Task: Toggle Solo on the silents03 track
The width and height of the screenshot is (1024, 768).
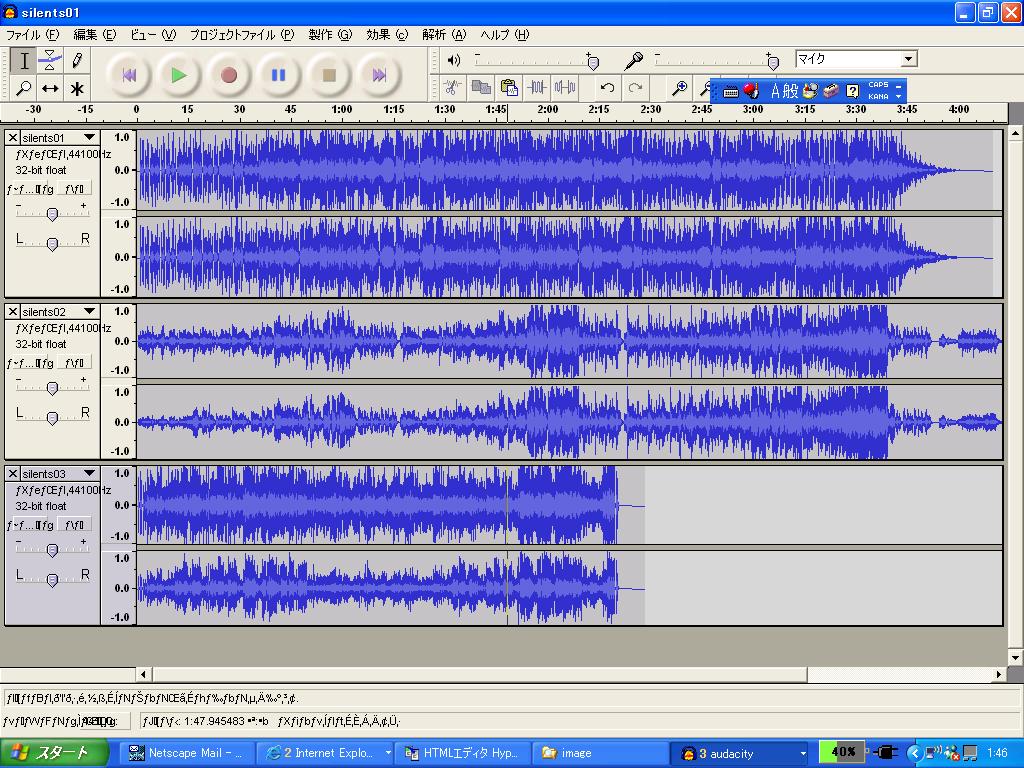Action: coord(74,524)
